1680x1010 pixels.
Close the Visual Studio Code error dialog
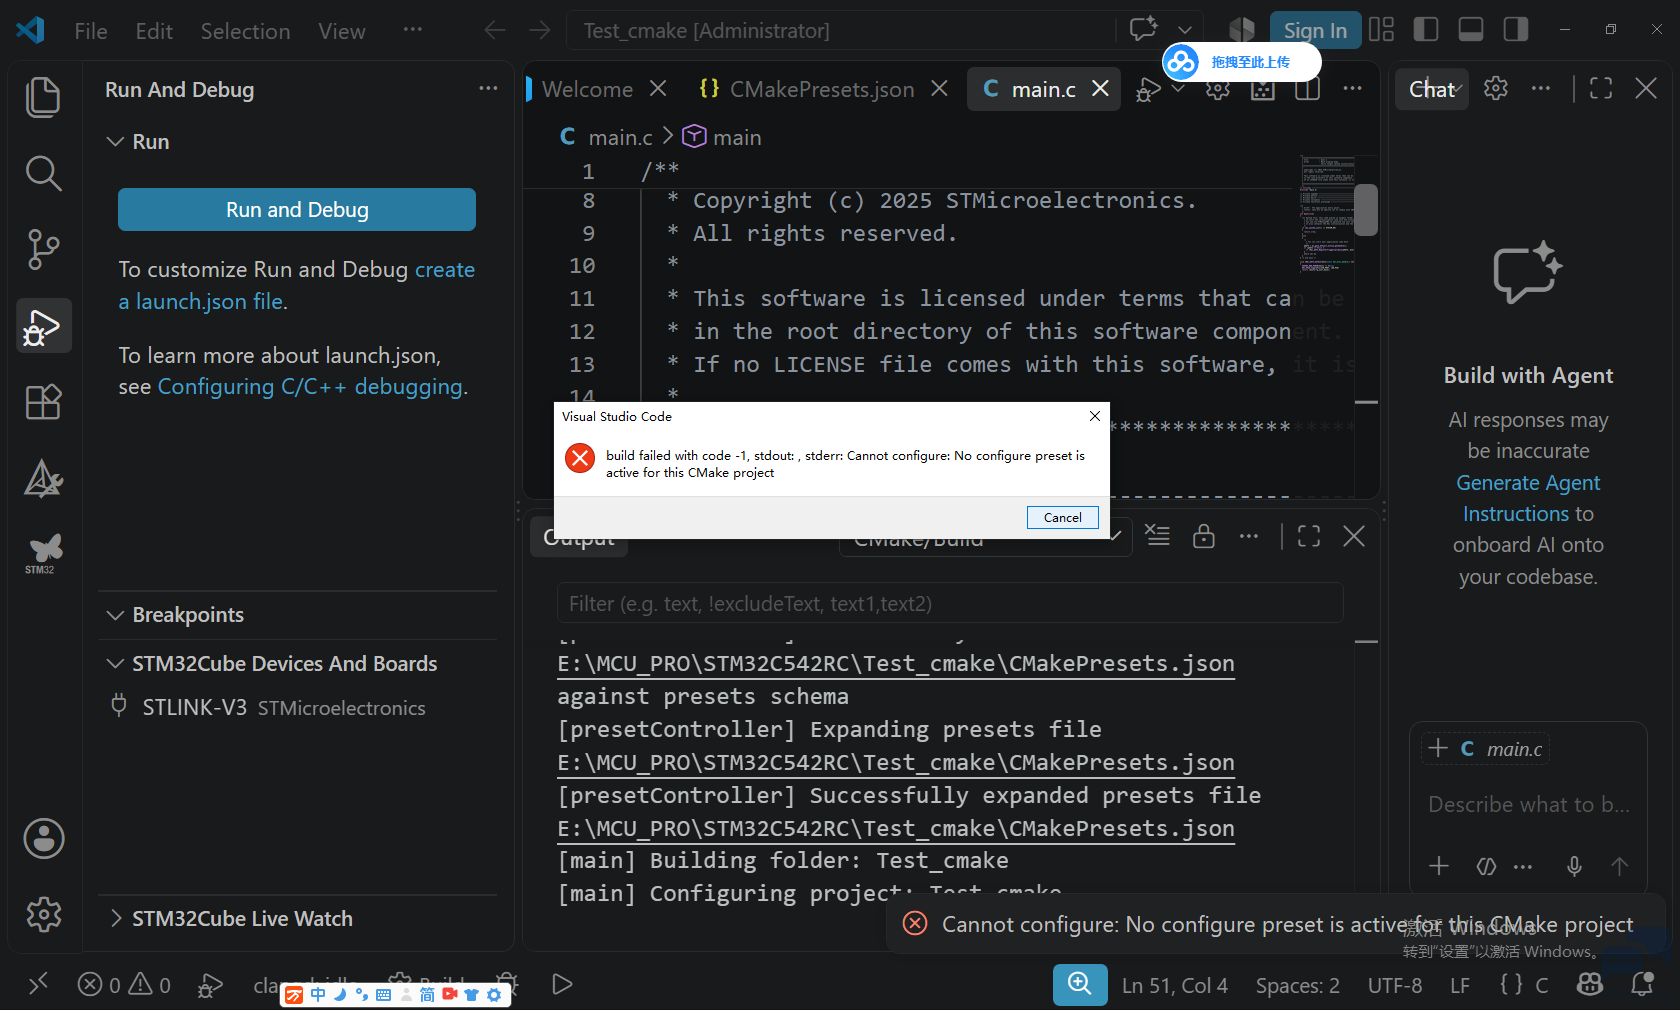(x=1095, y=416)
